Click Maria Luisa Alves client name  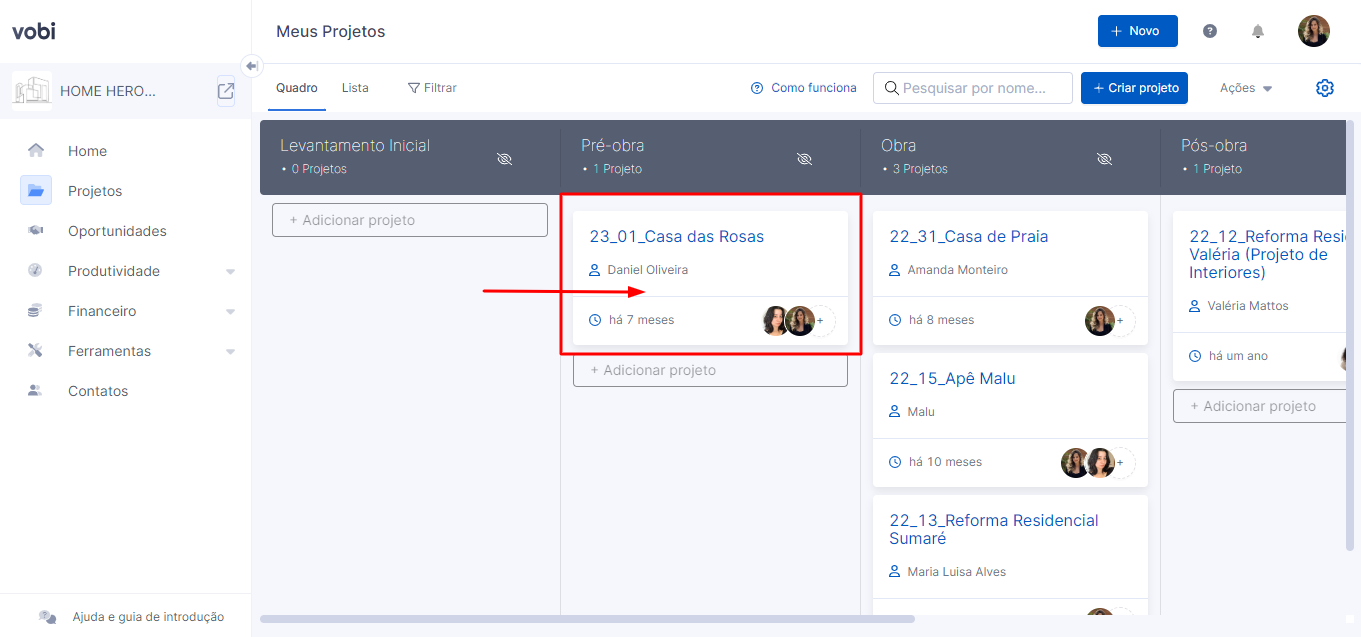(x=957, y=572)
